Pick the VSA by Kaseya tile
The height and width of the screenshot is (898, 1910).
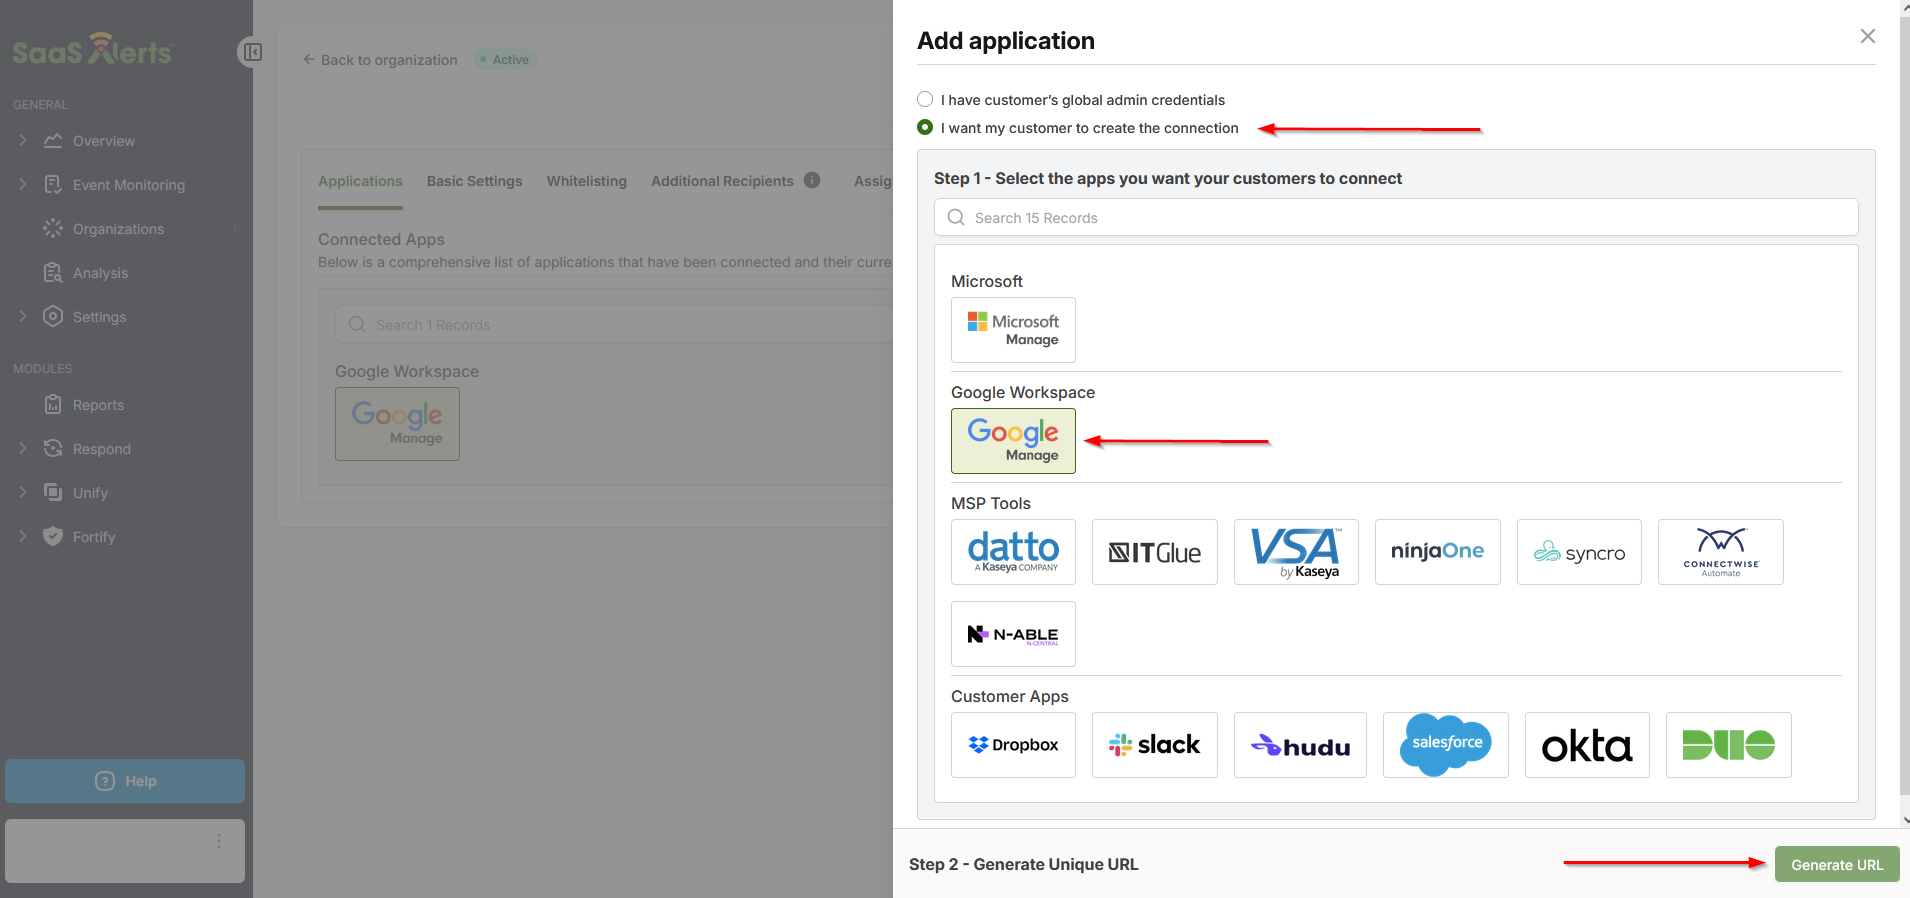[1296, 552]
